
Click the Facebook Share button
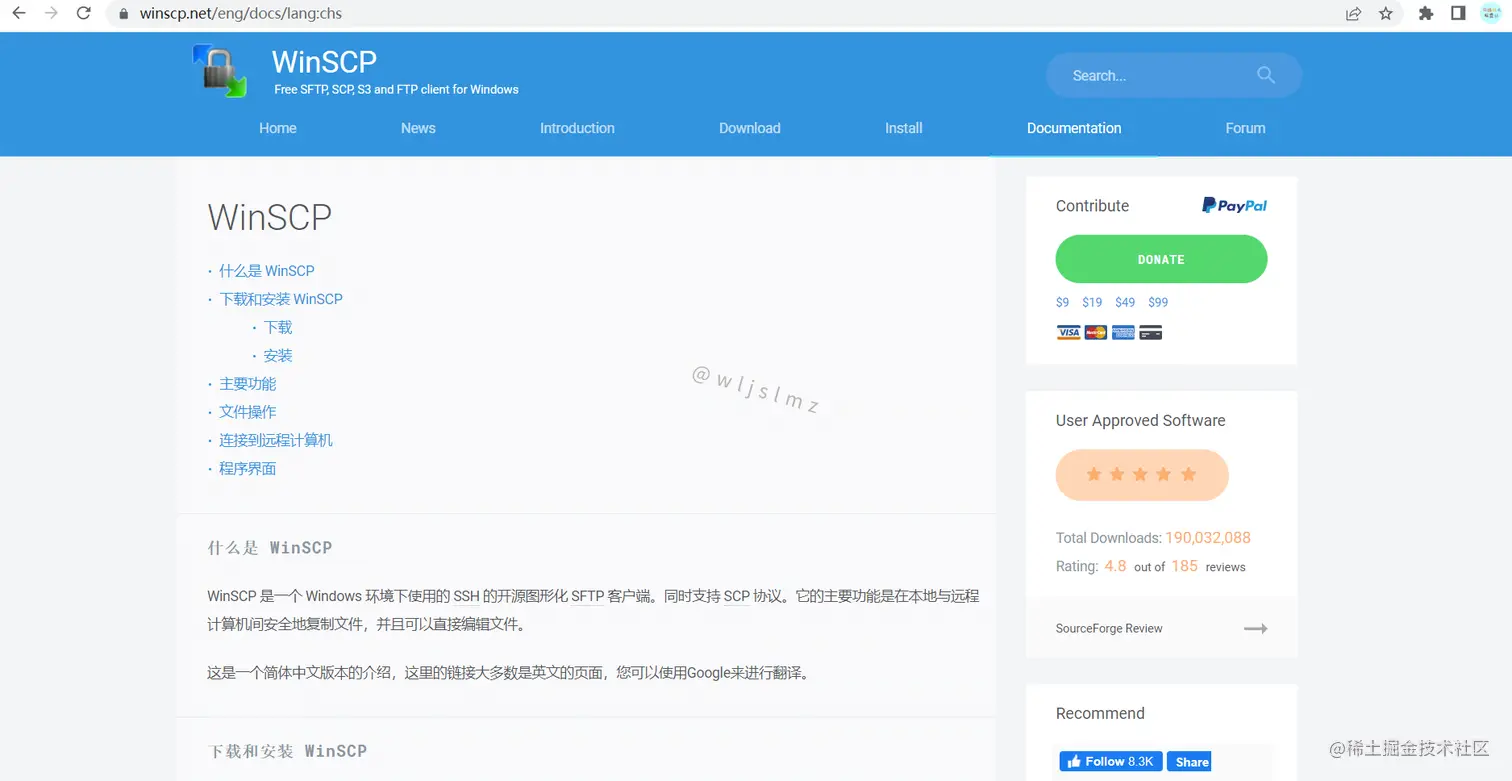[x=1189, y=761]
